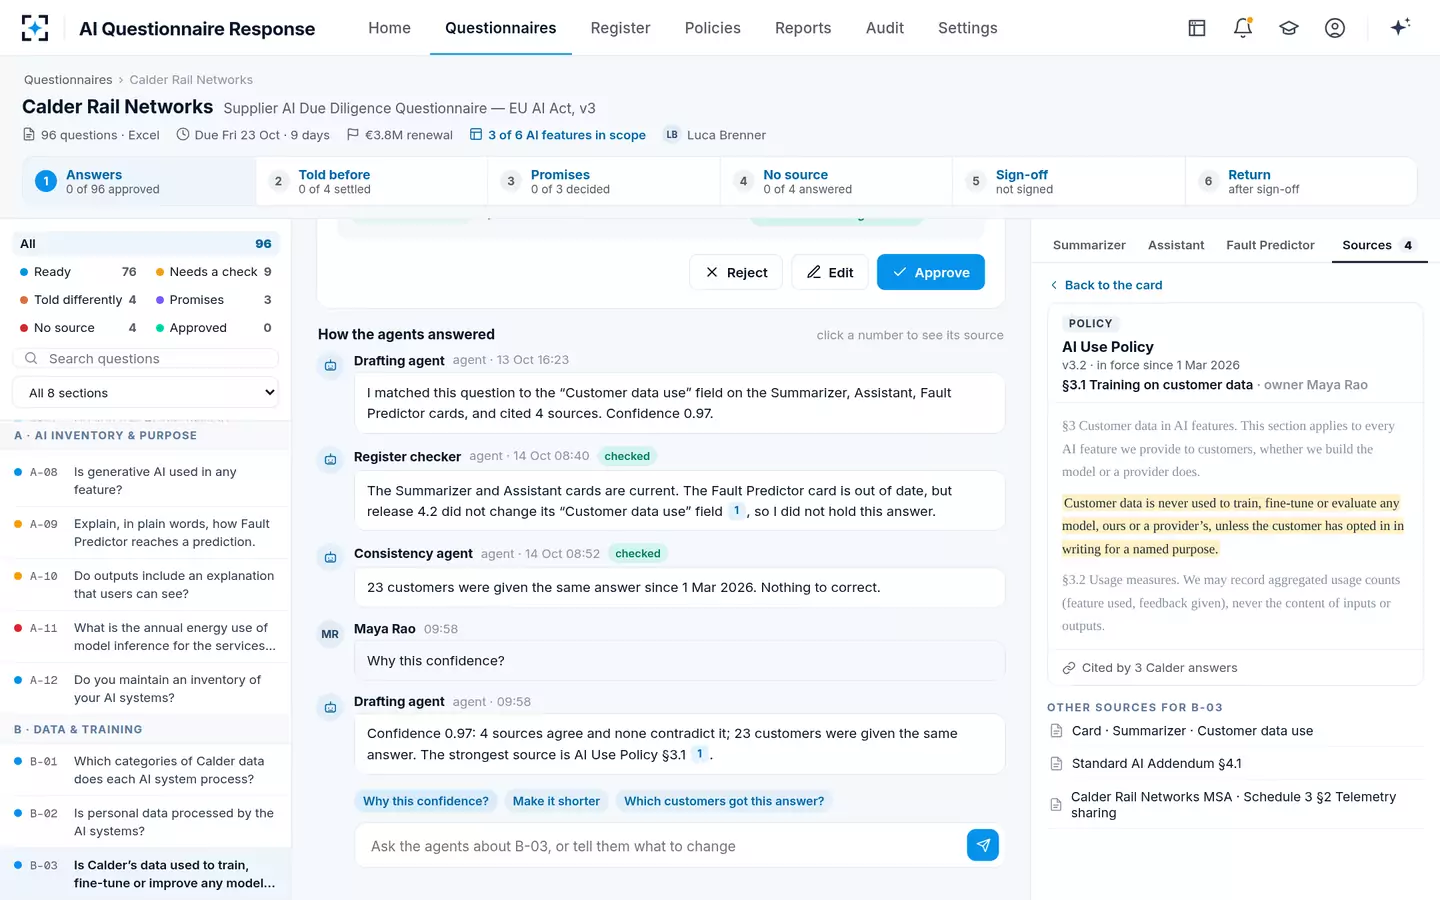Open the Standard AI Addendum §4.1 document icon
1440x900 pixels.
pos(1056,764)
